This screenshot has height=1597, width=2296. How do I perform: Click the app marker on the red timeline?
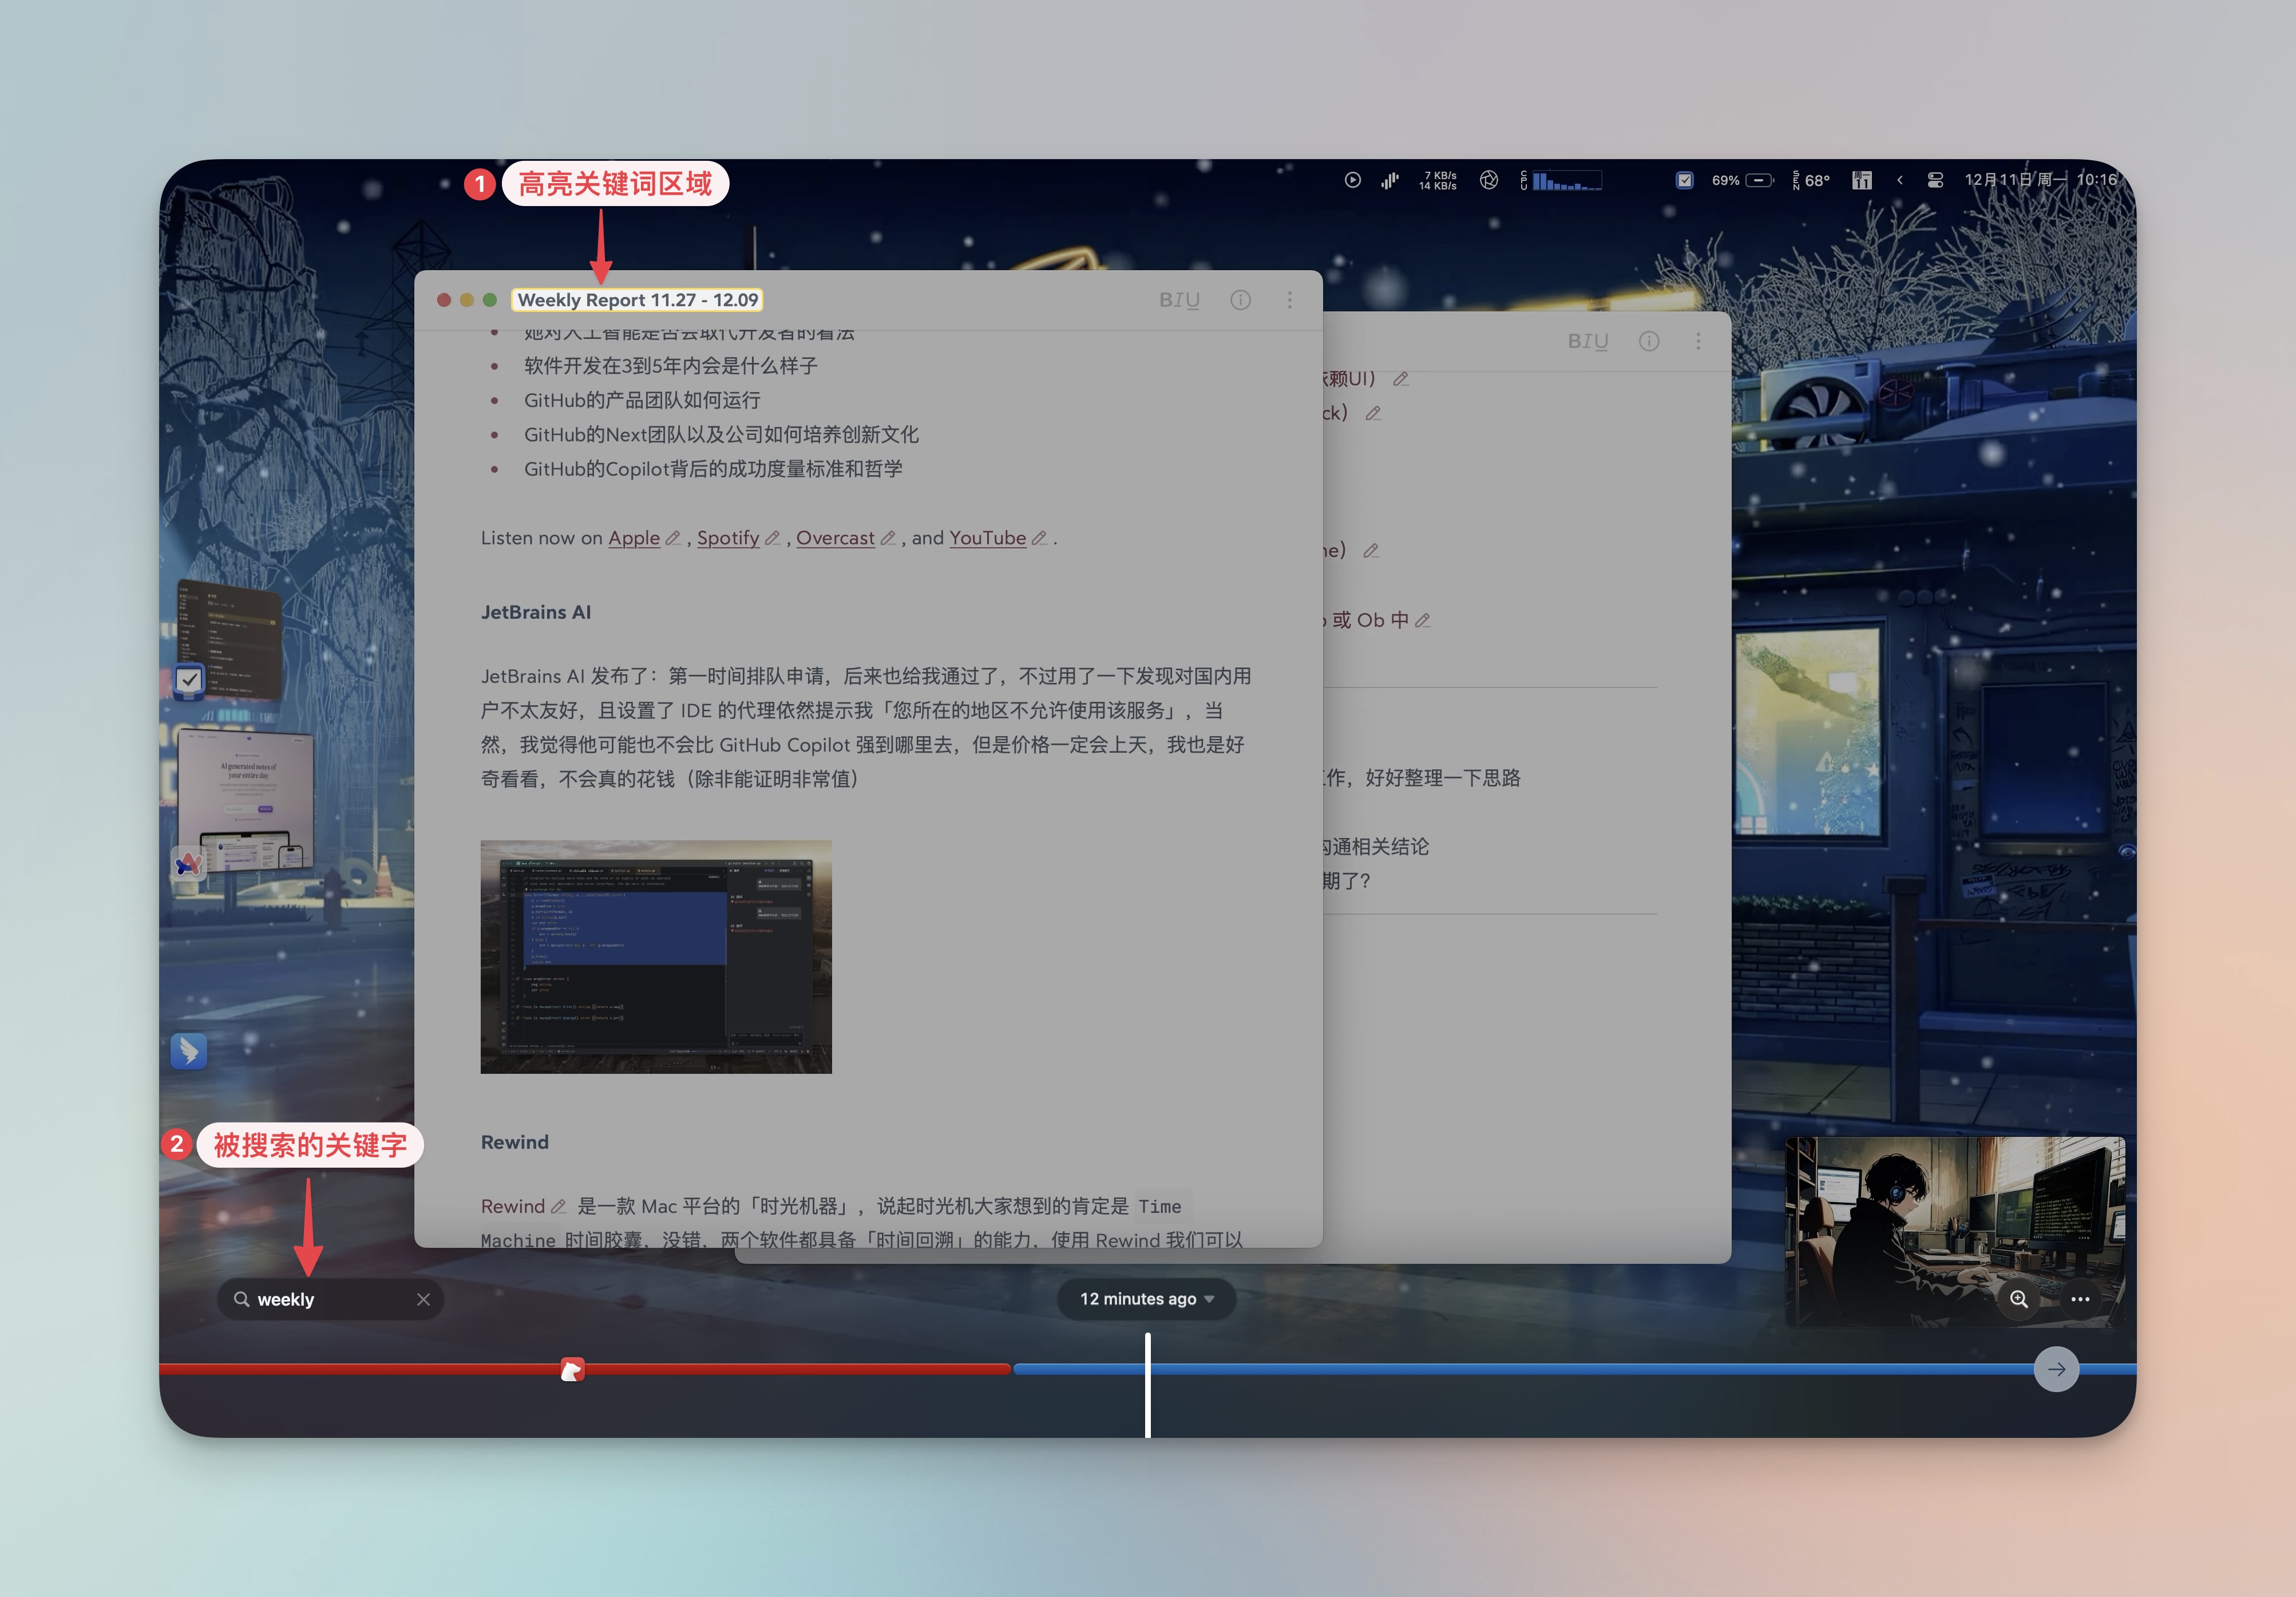[573, 1369]
